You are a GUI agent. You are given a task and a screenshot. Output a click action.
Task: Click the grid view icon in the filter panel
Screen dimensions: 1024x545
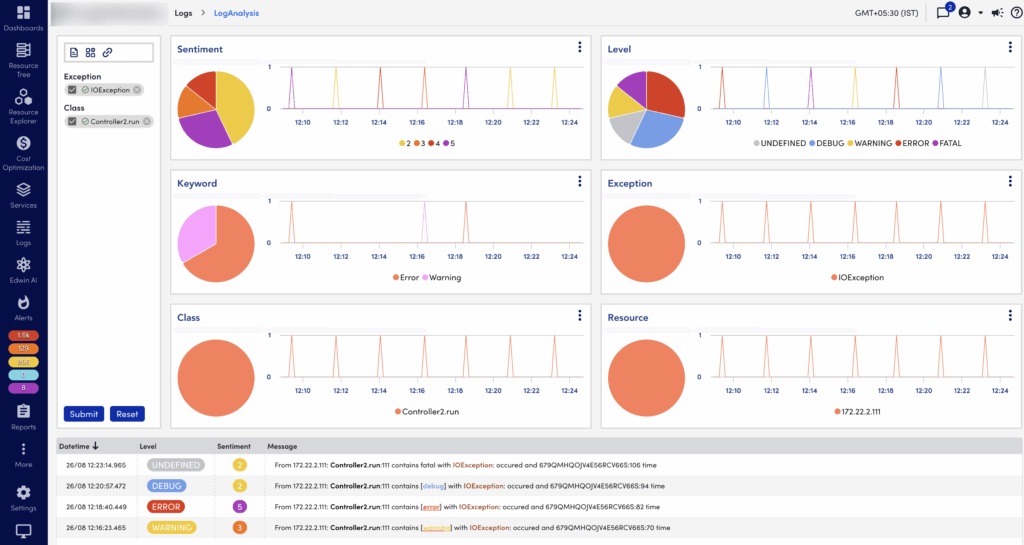[x=90, y=52]
